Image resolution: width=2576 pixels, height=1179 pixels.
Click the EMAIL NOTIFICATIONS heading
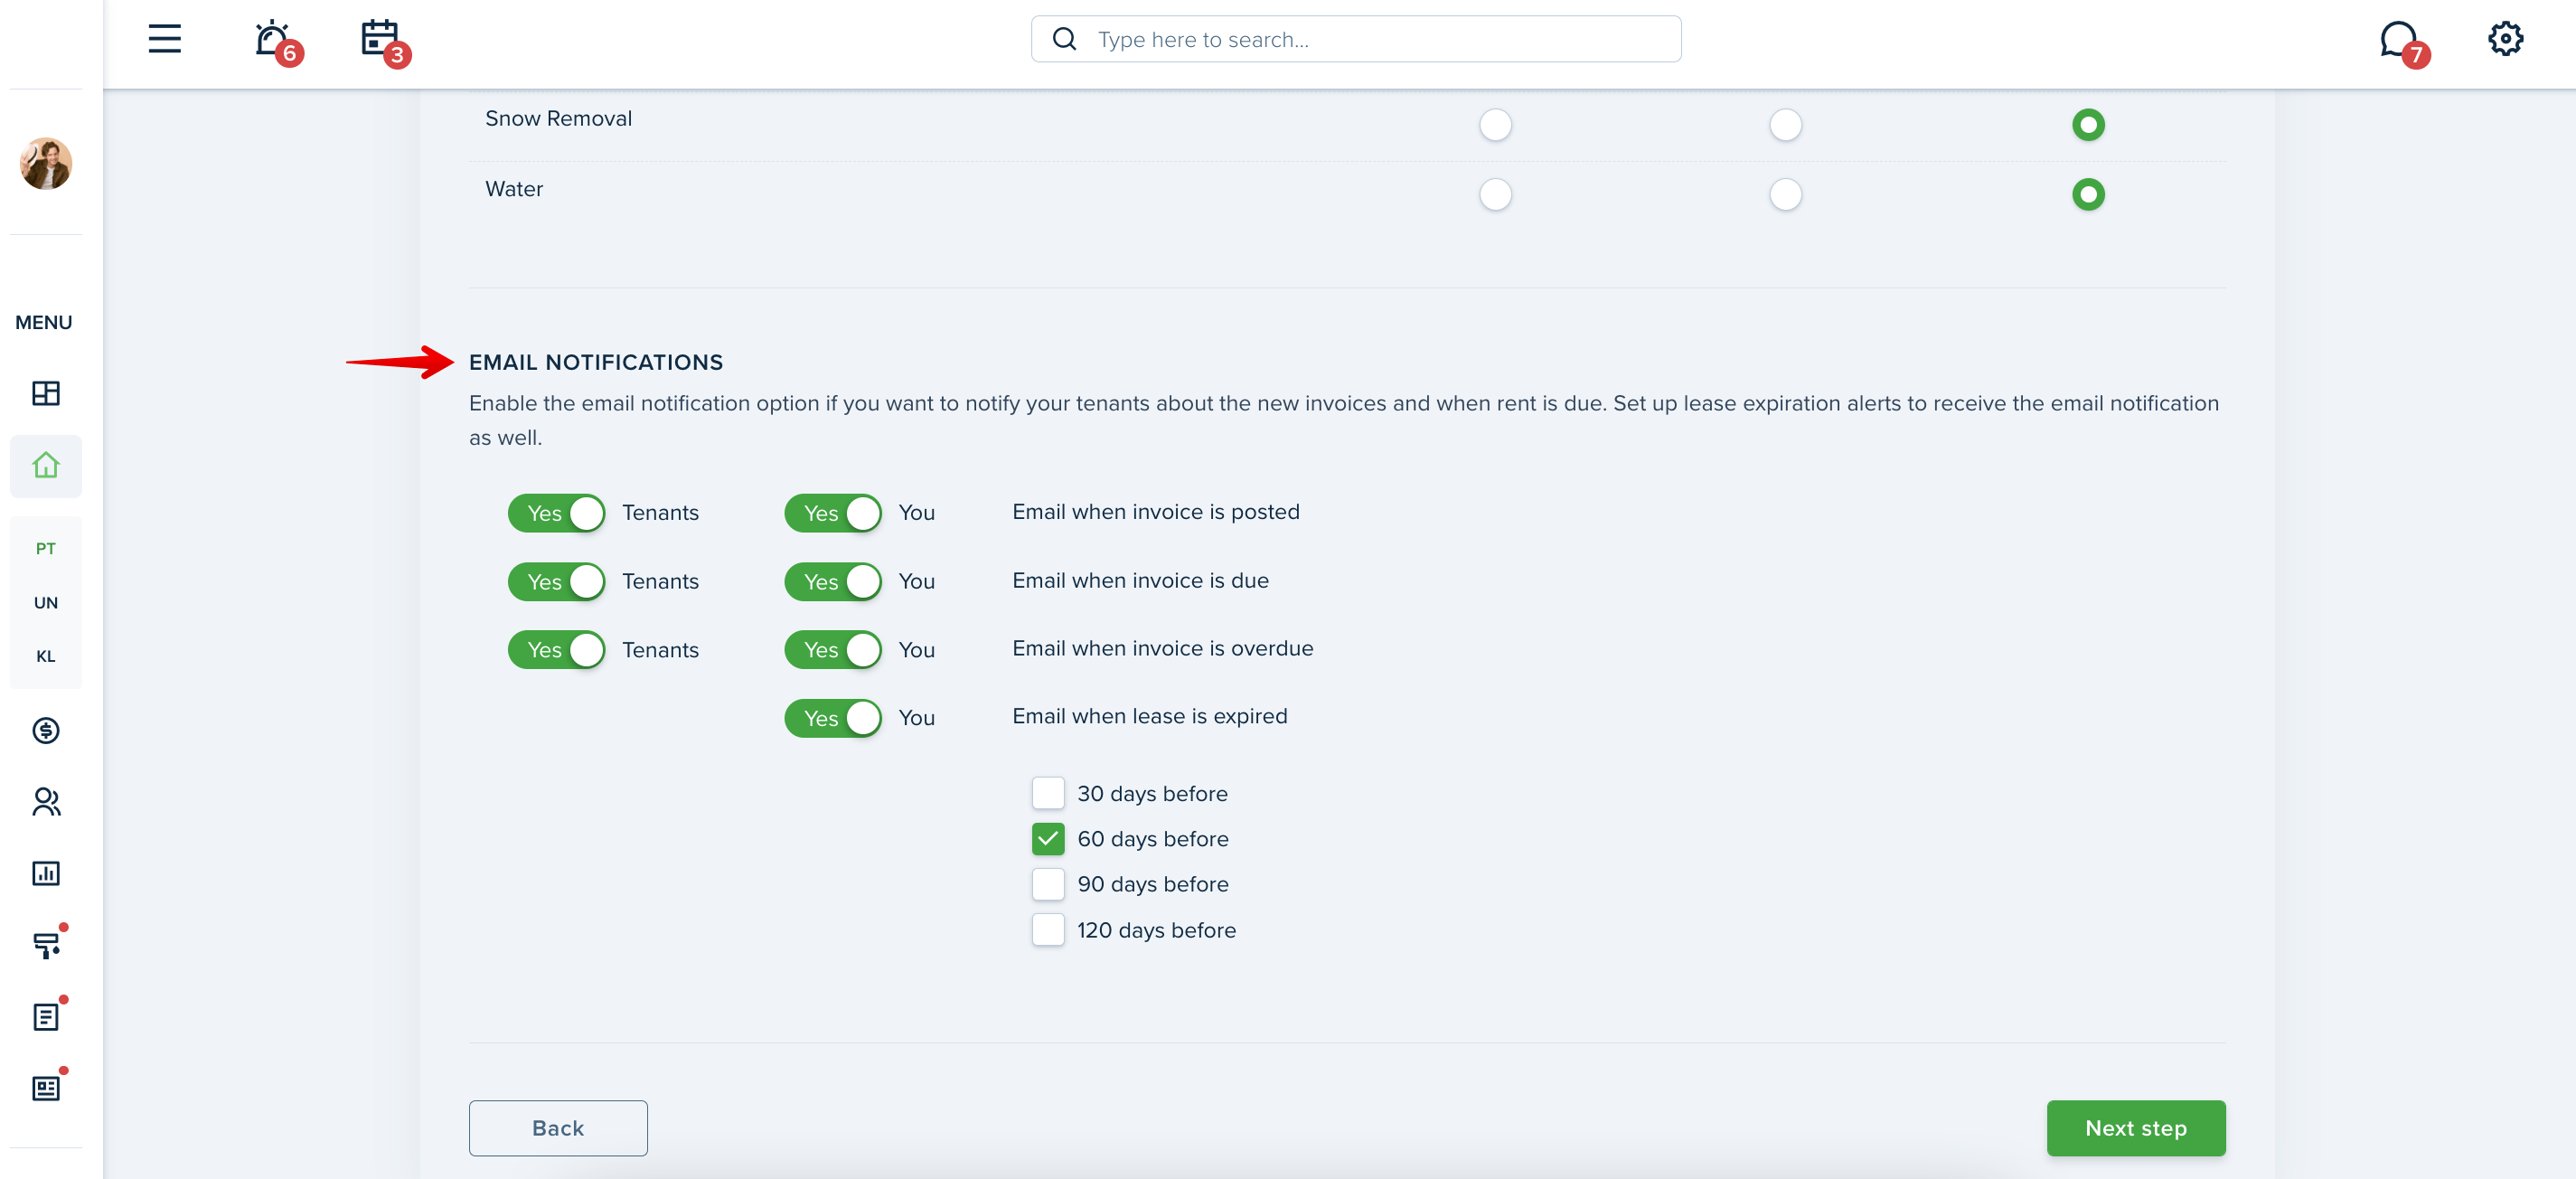[x=596, y=362]
